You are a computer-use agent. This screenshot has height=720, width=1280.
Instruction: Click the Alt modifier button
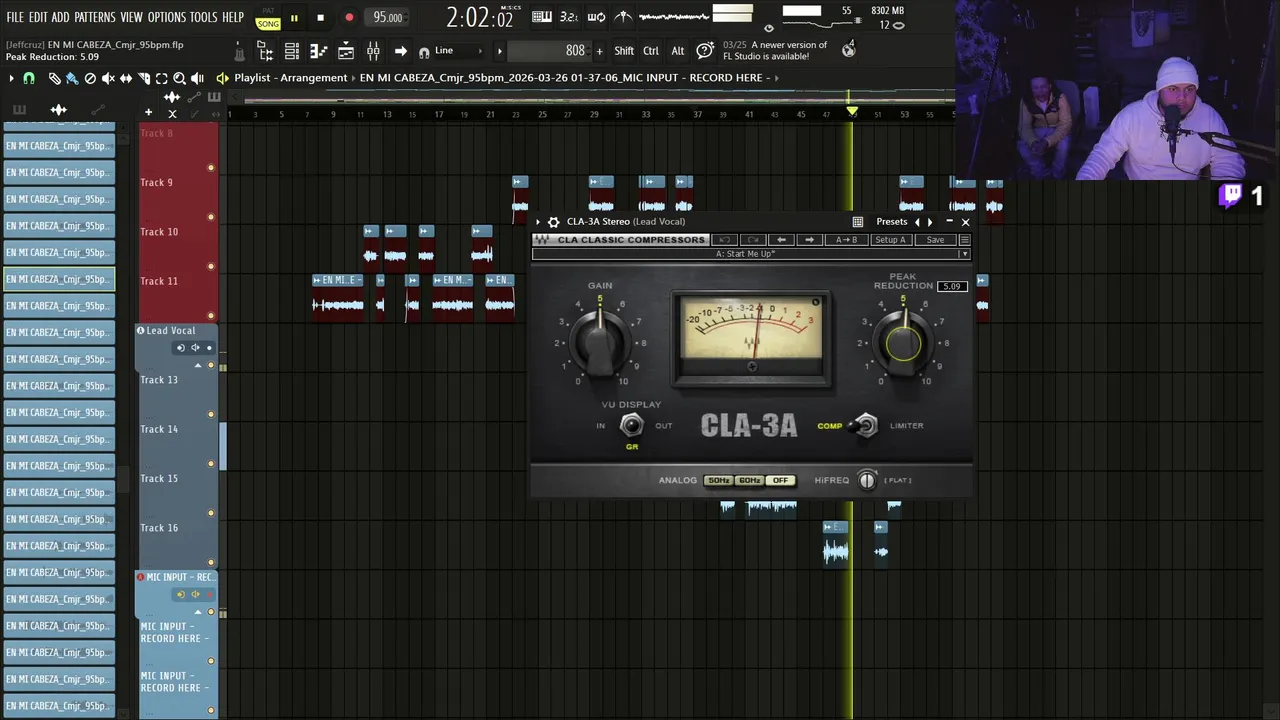pos(678,51)
